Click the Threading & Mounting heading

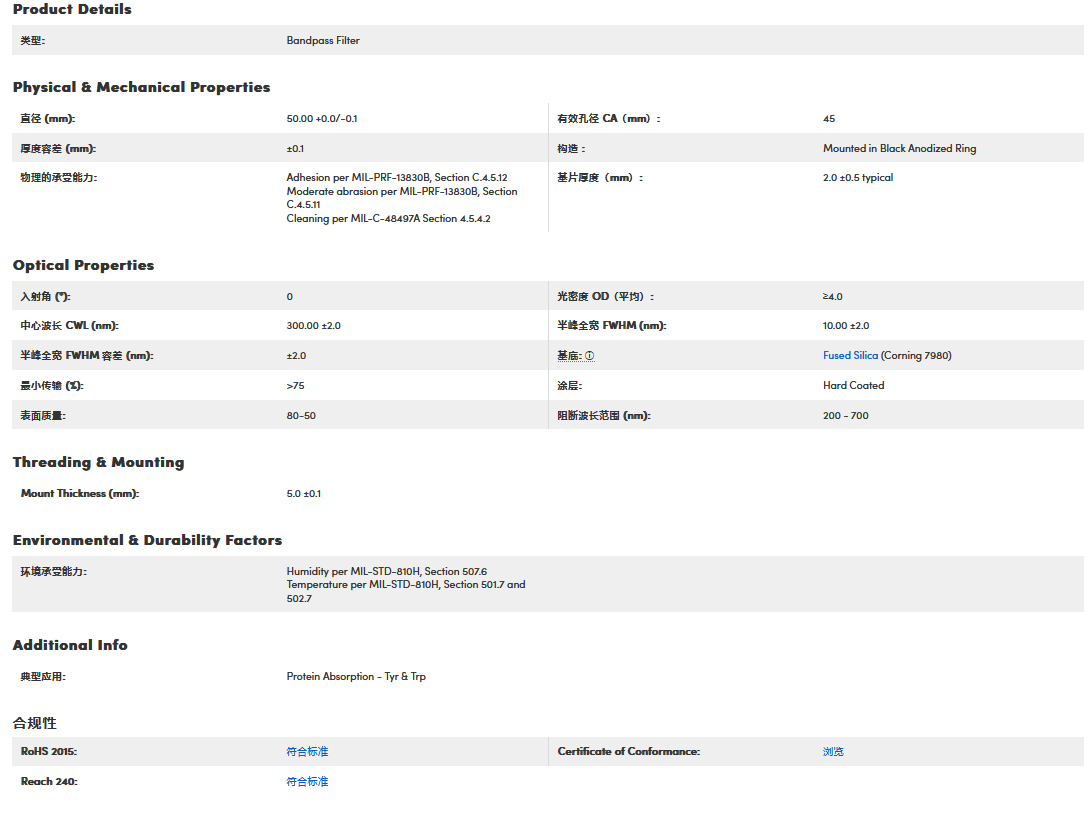98,463
